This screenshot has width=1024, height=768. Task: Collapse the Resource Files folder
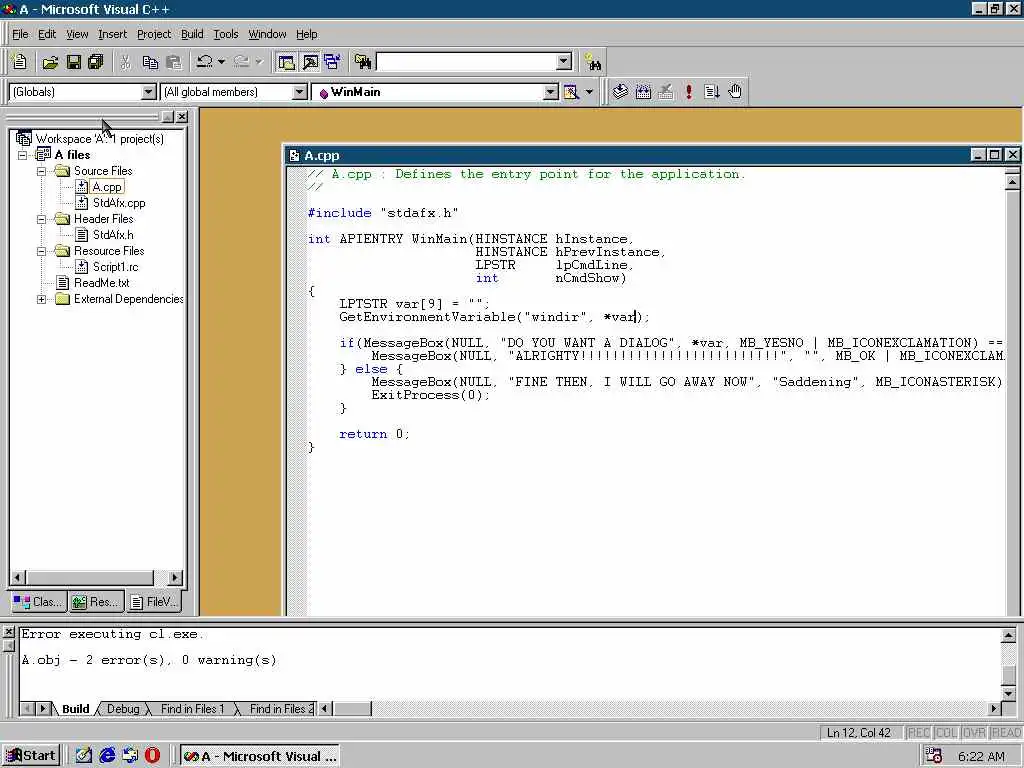click(41, 251)
